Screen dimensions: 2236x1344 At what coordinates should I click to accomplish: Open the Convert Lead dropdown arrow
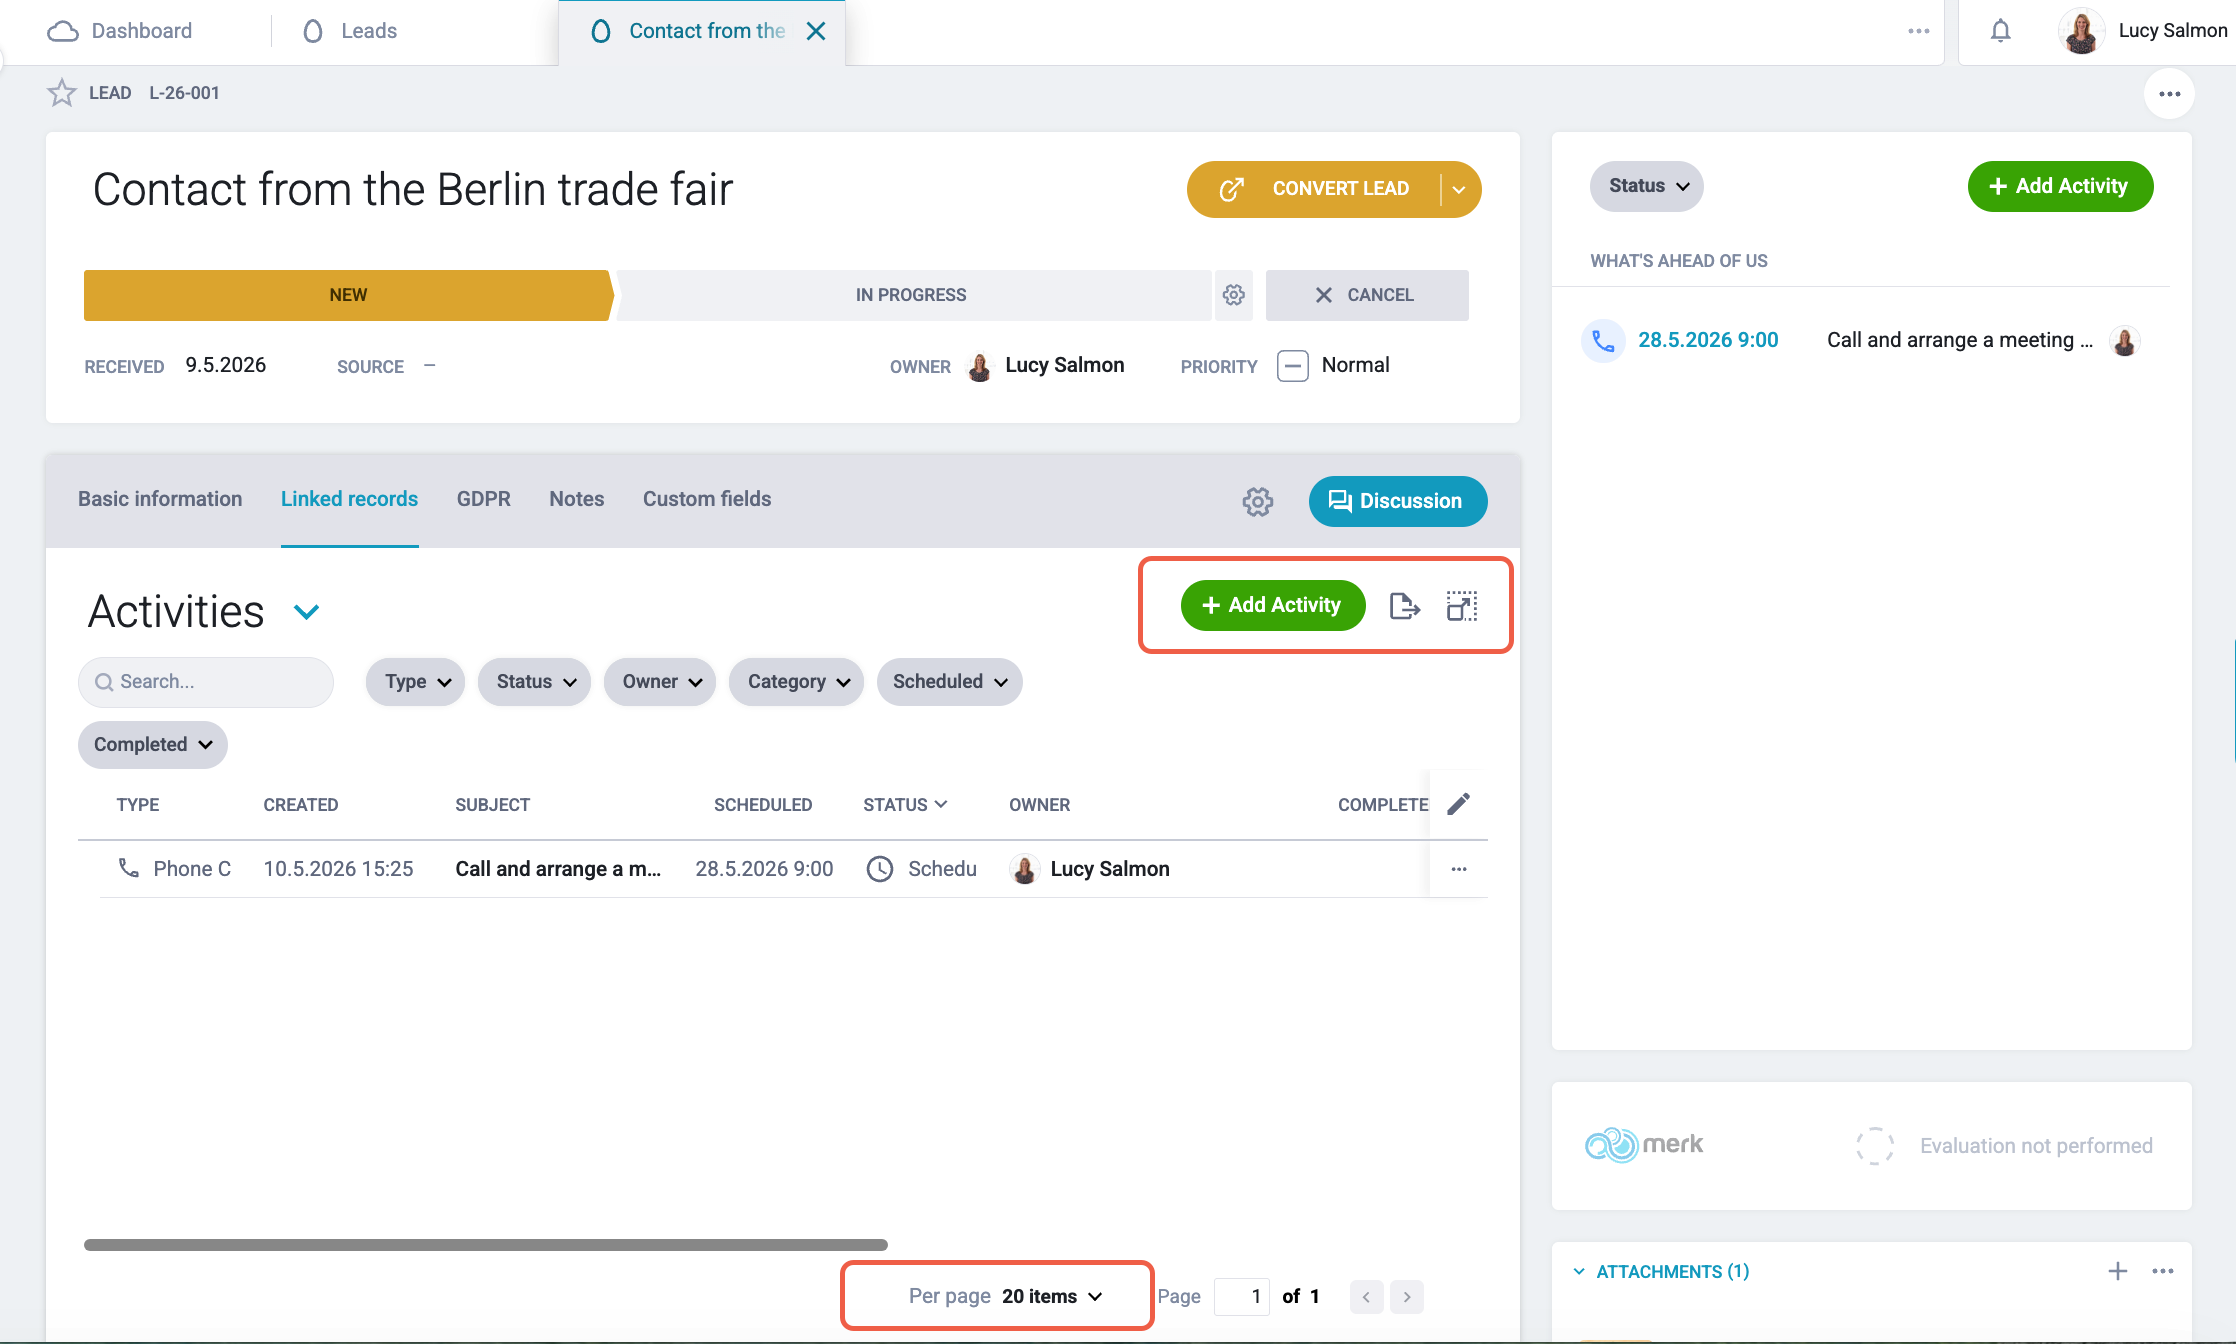[1460, 189]
